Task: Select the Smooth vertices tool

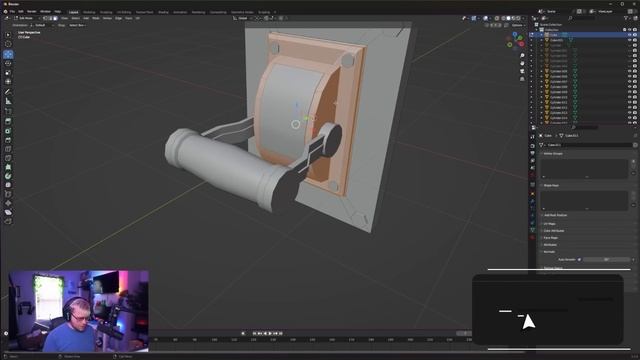Action: [8, 185]
